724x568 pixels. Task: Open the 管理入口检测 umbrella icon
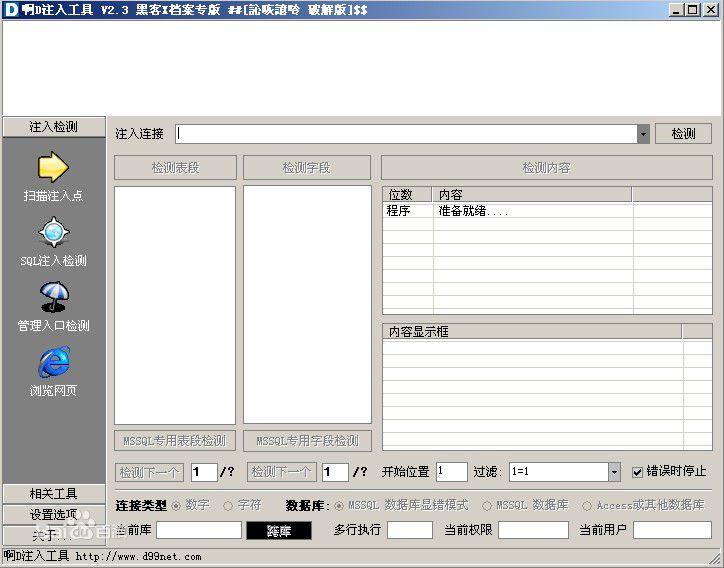(54, 297)
